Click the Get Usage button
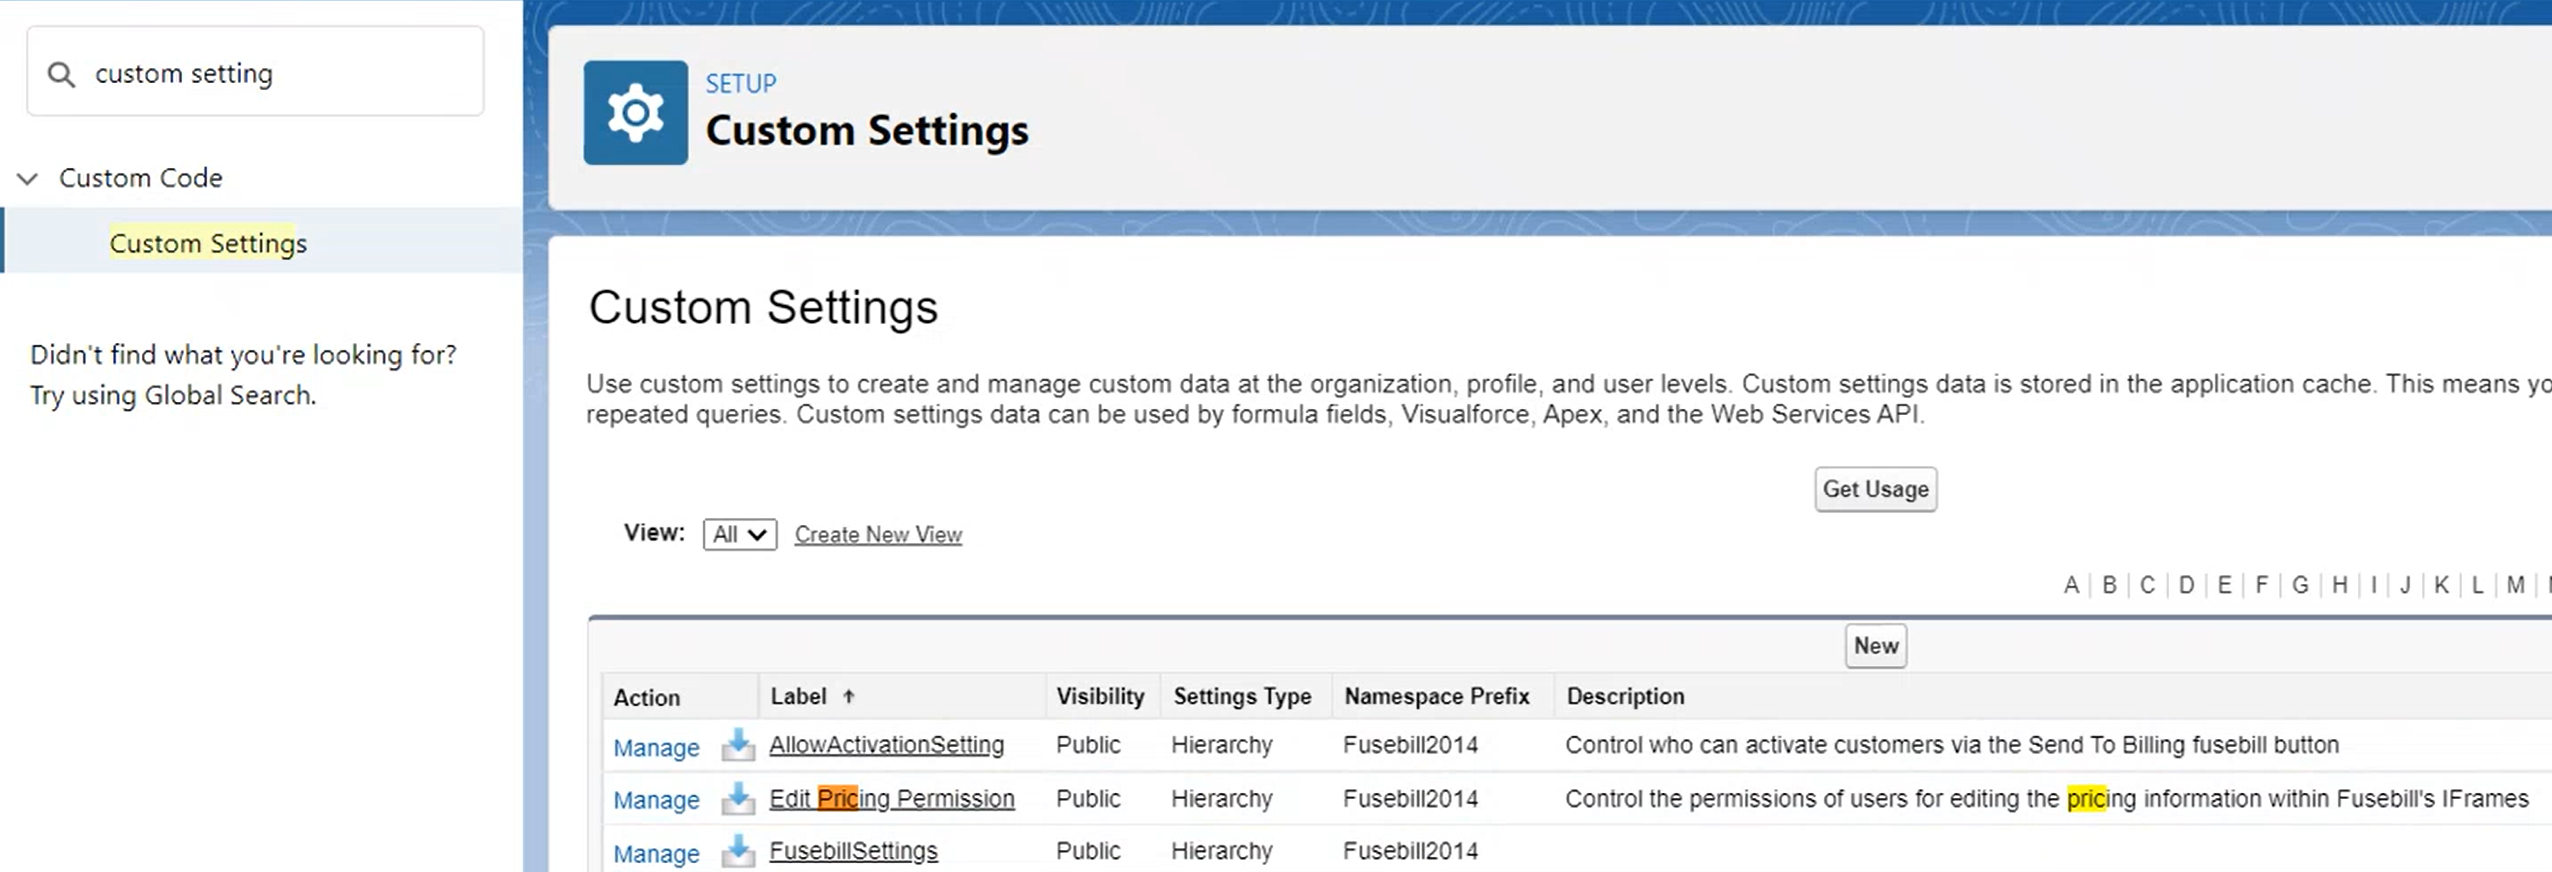 pyautogui.click(x=1875, y=489)
